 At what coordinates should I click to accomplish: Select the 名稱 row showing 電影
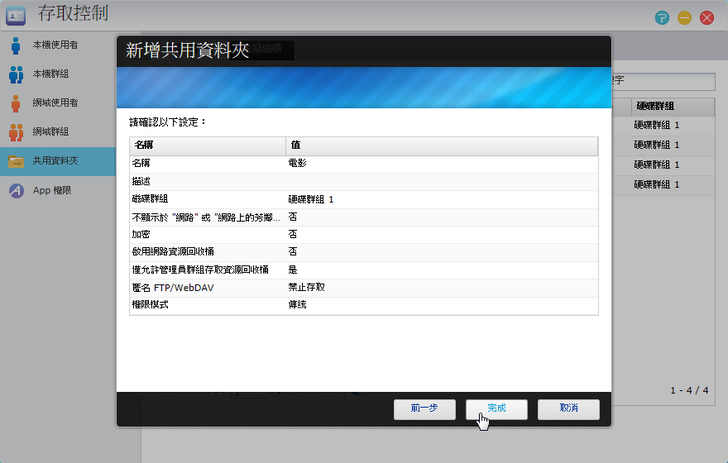[363, 162]
